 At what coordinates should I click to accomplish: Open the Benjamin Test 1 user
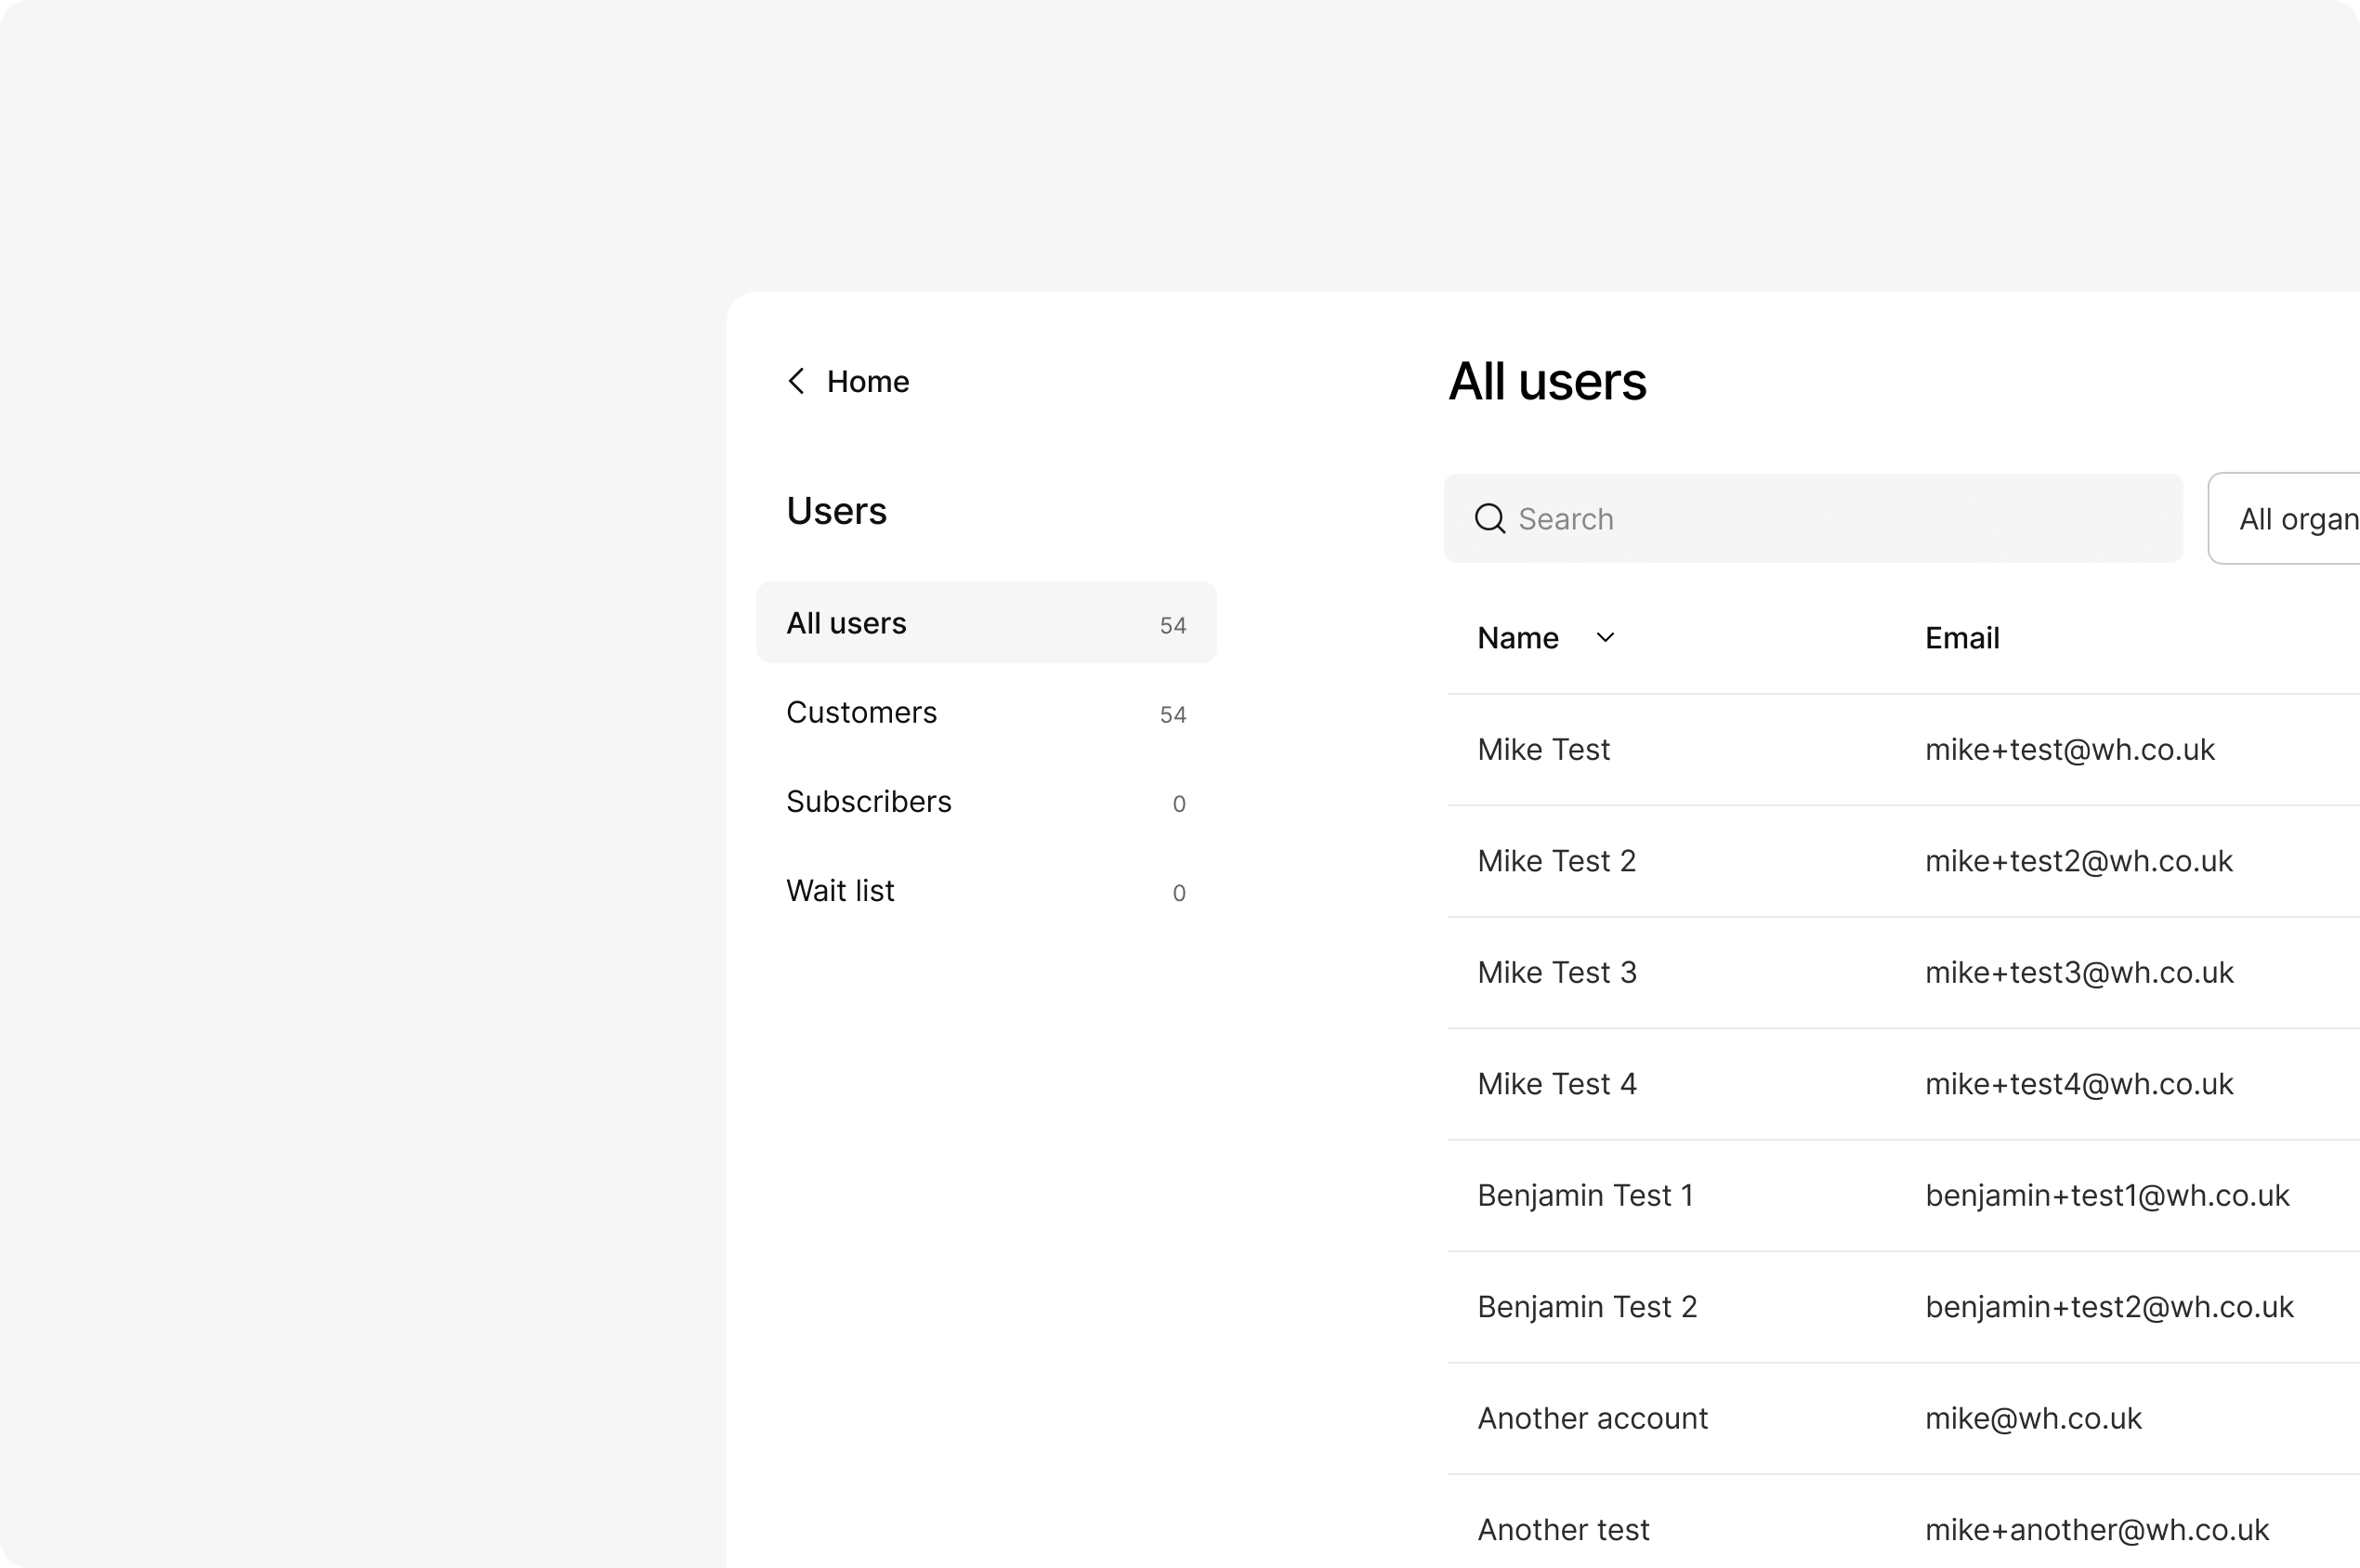1585,1196
